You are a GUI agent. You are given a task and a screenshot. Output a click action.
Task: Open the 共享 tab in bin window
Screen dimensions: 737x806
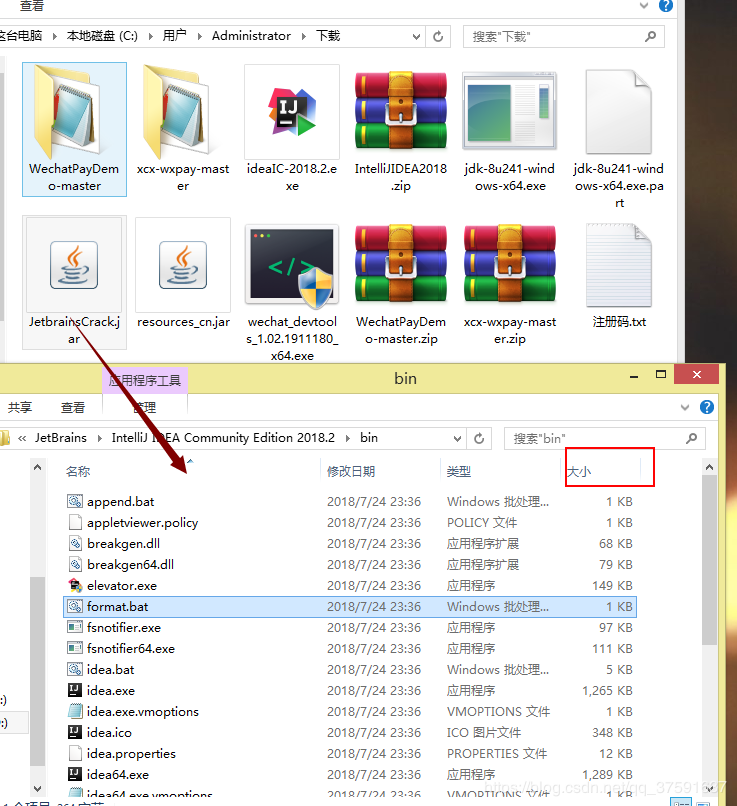pyautogui.click(x=20, y=407)
